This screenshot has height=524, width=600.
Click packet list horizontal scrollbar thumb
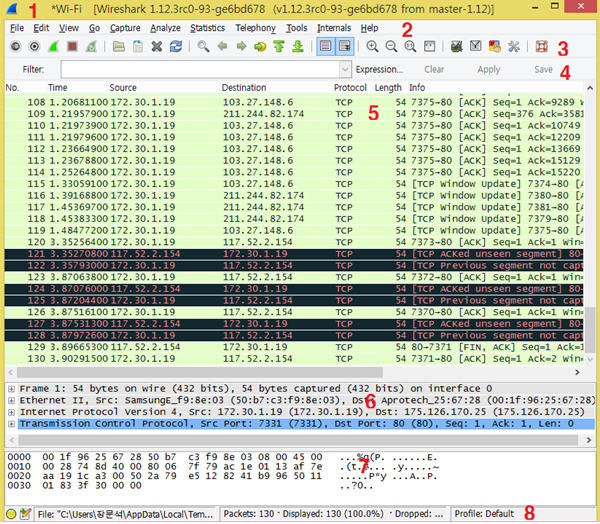(200, 372)
